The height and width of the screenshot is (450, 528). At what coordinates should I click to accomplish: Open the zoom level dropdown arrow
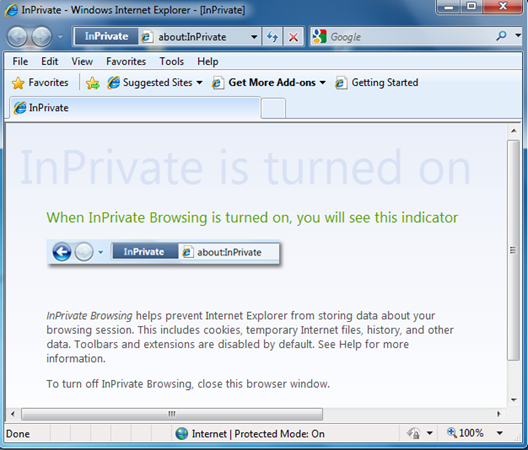[500, 433]
